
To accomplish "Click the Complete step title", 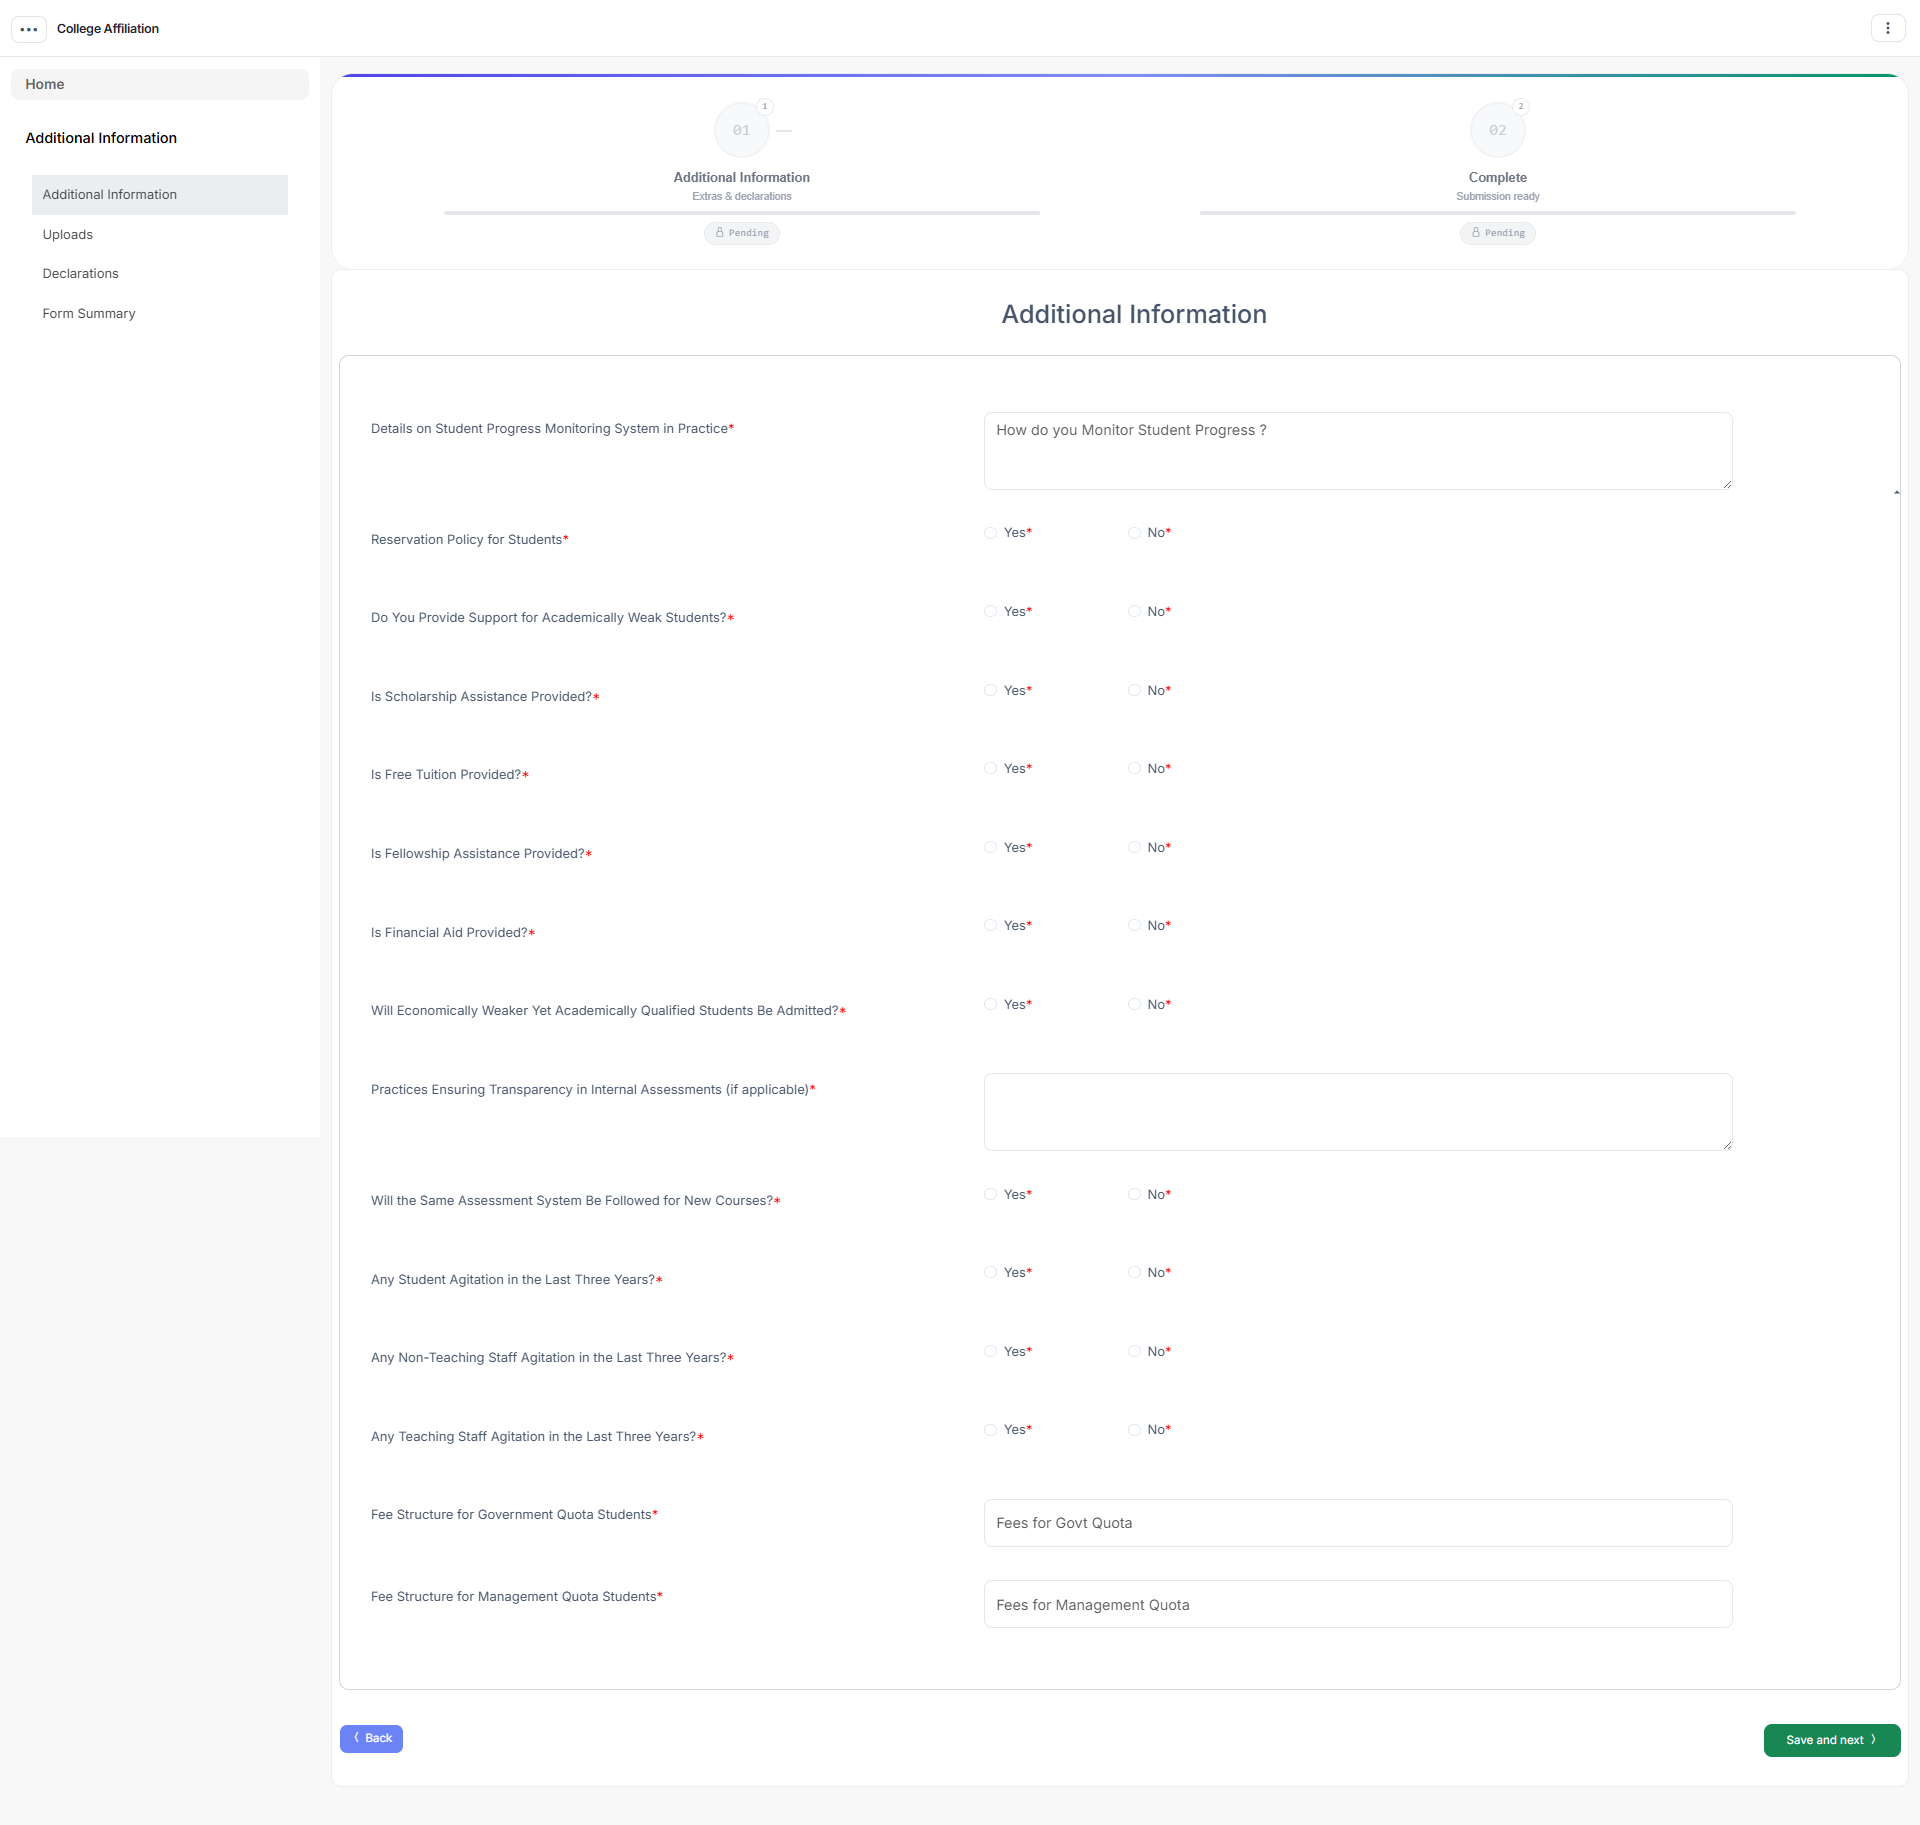I will point(1497,177).
